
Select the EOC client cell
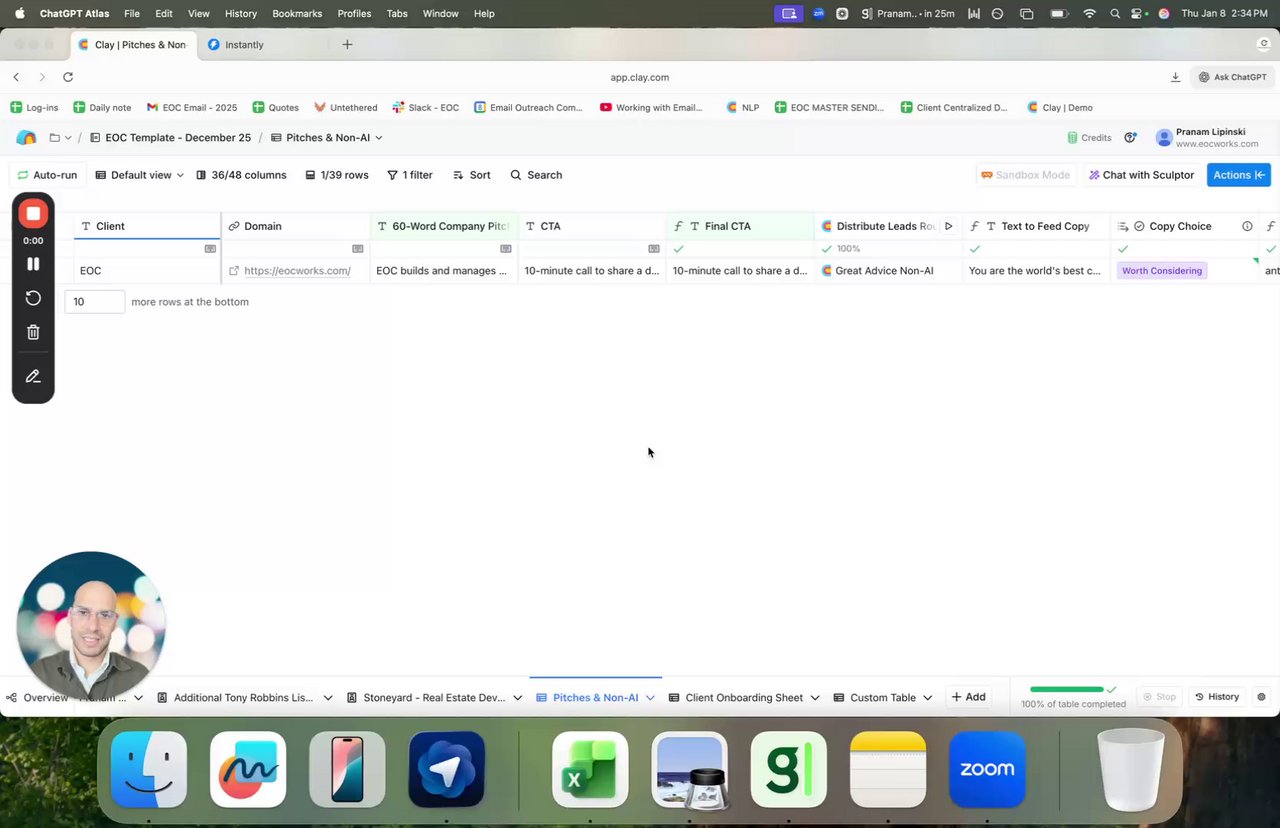coord(147,270)
